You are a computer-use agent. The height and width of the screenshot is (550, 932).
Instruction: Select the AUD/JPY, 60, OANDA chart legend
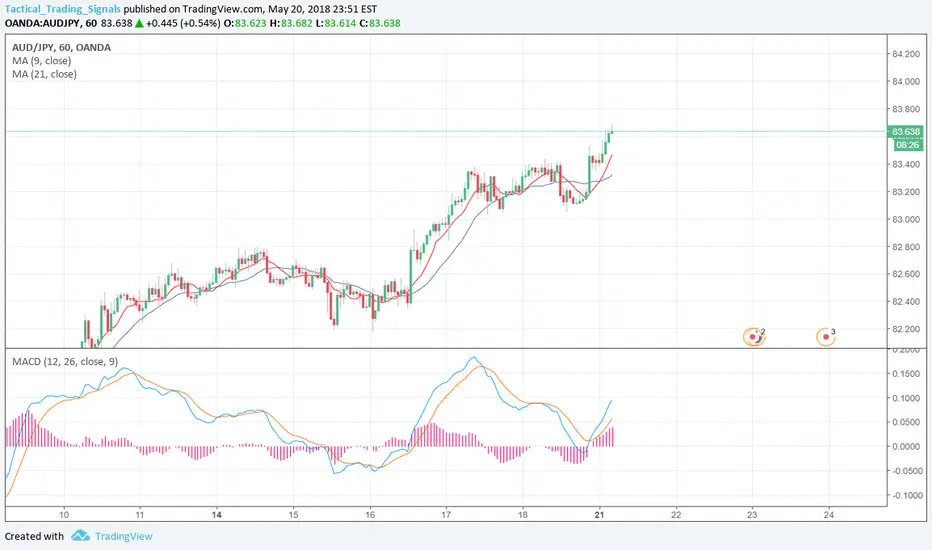click(61, 48)
